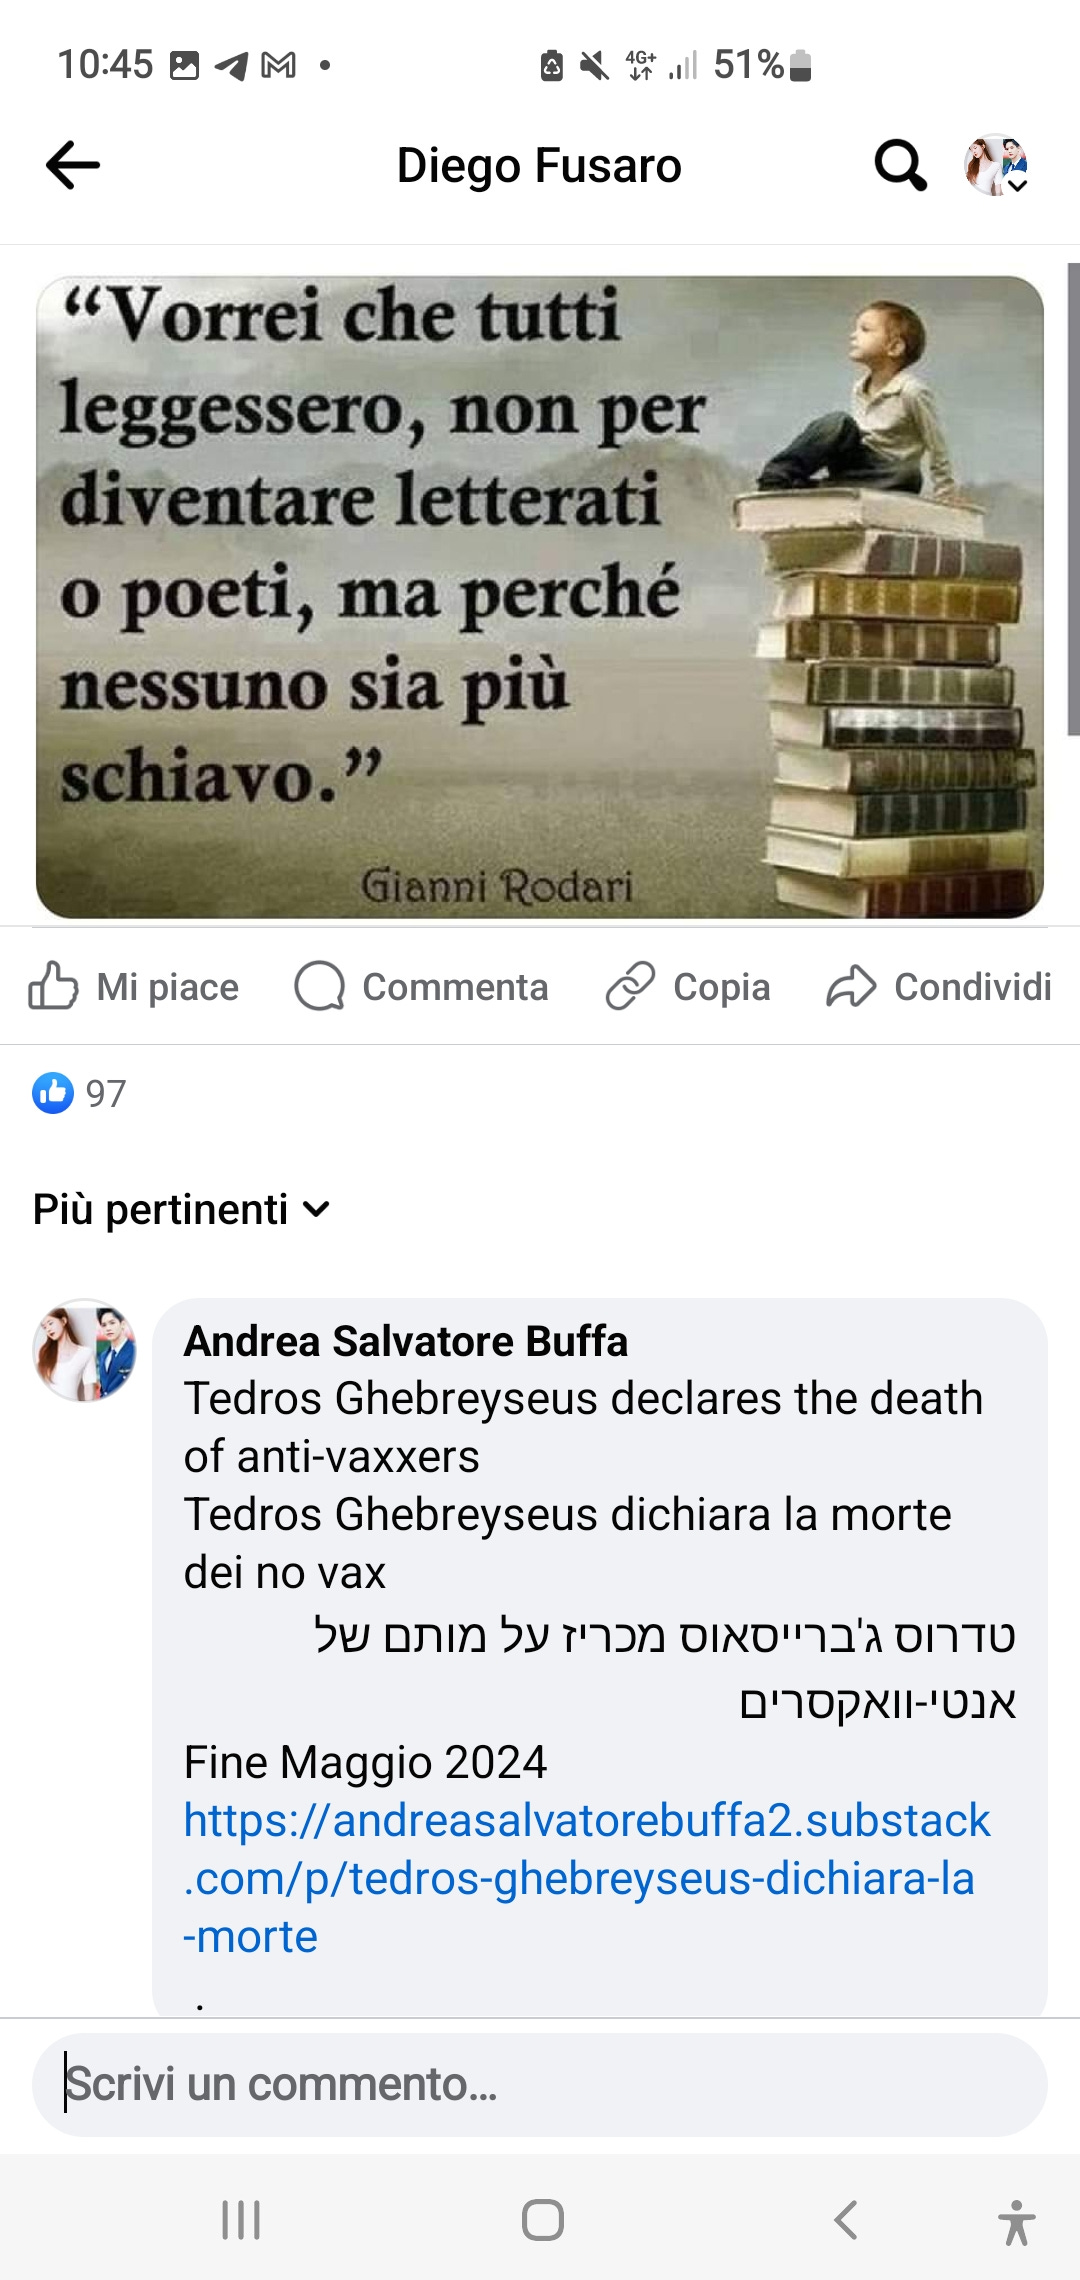Screen dimensions: 1080x2280
Task: Like the post with Mi piace
Action: [134, 986]
